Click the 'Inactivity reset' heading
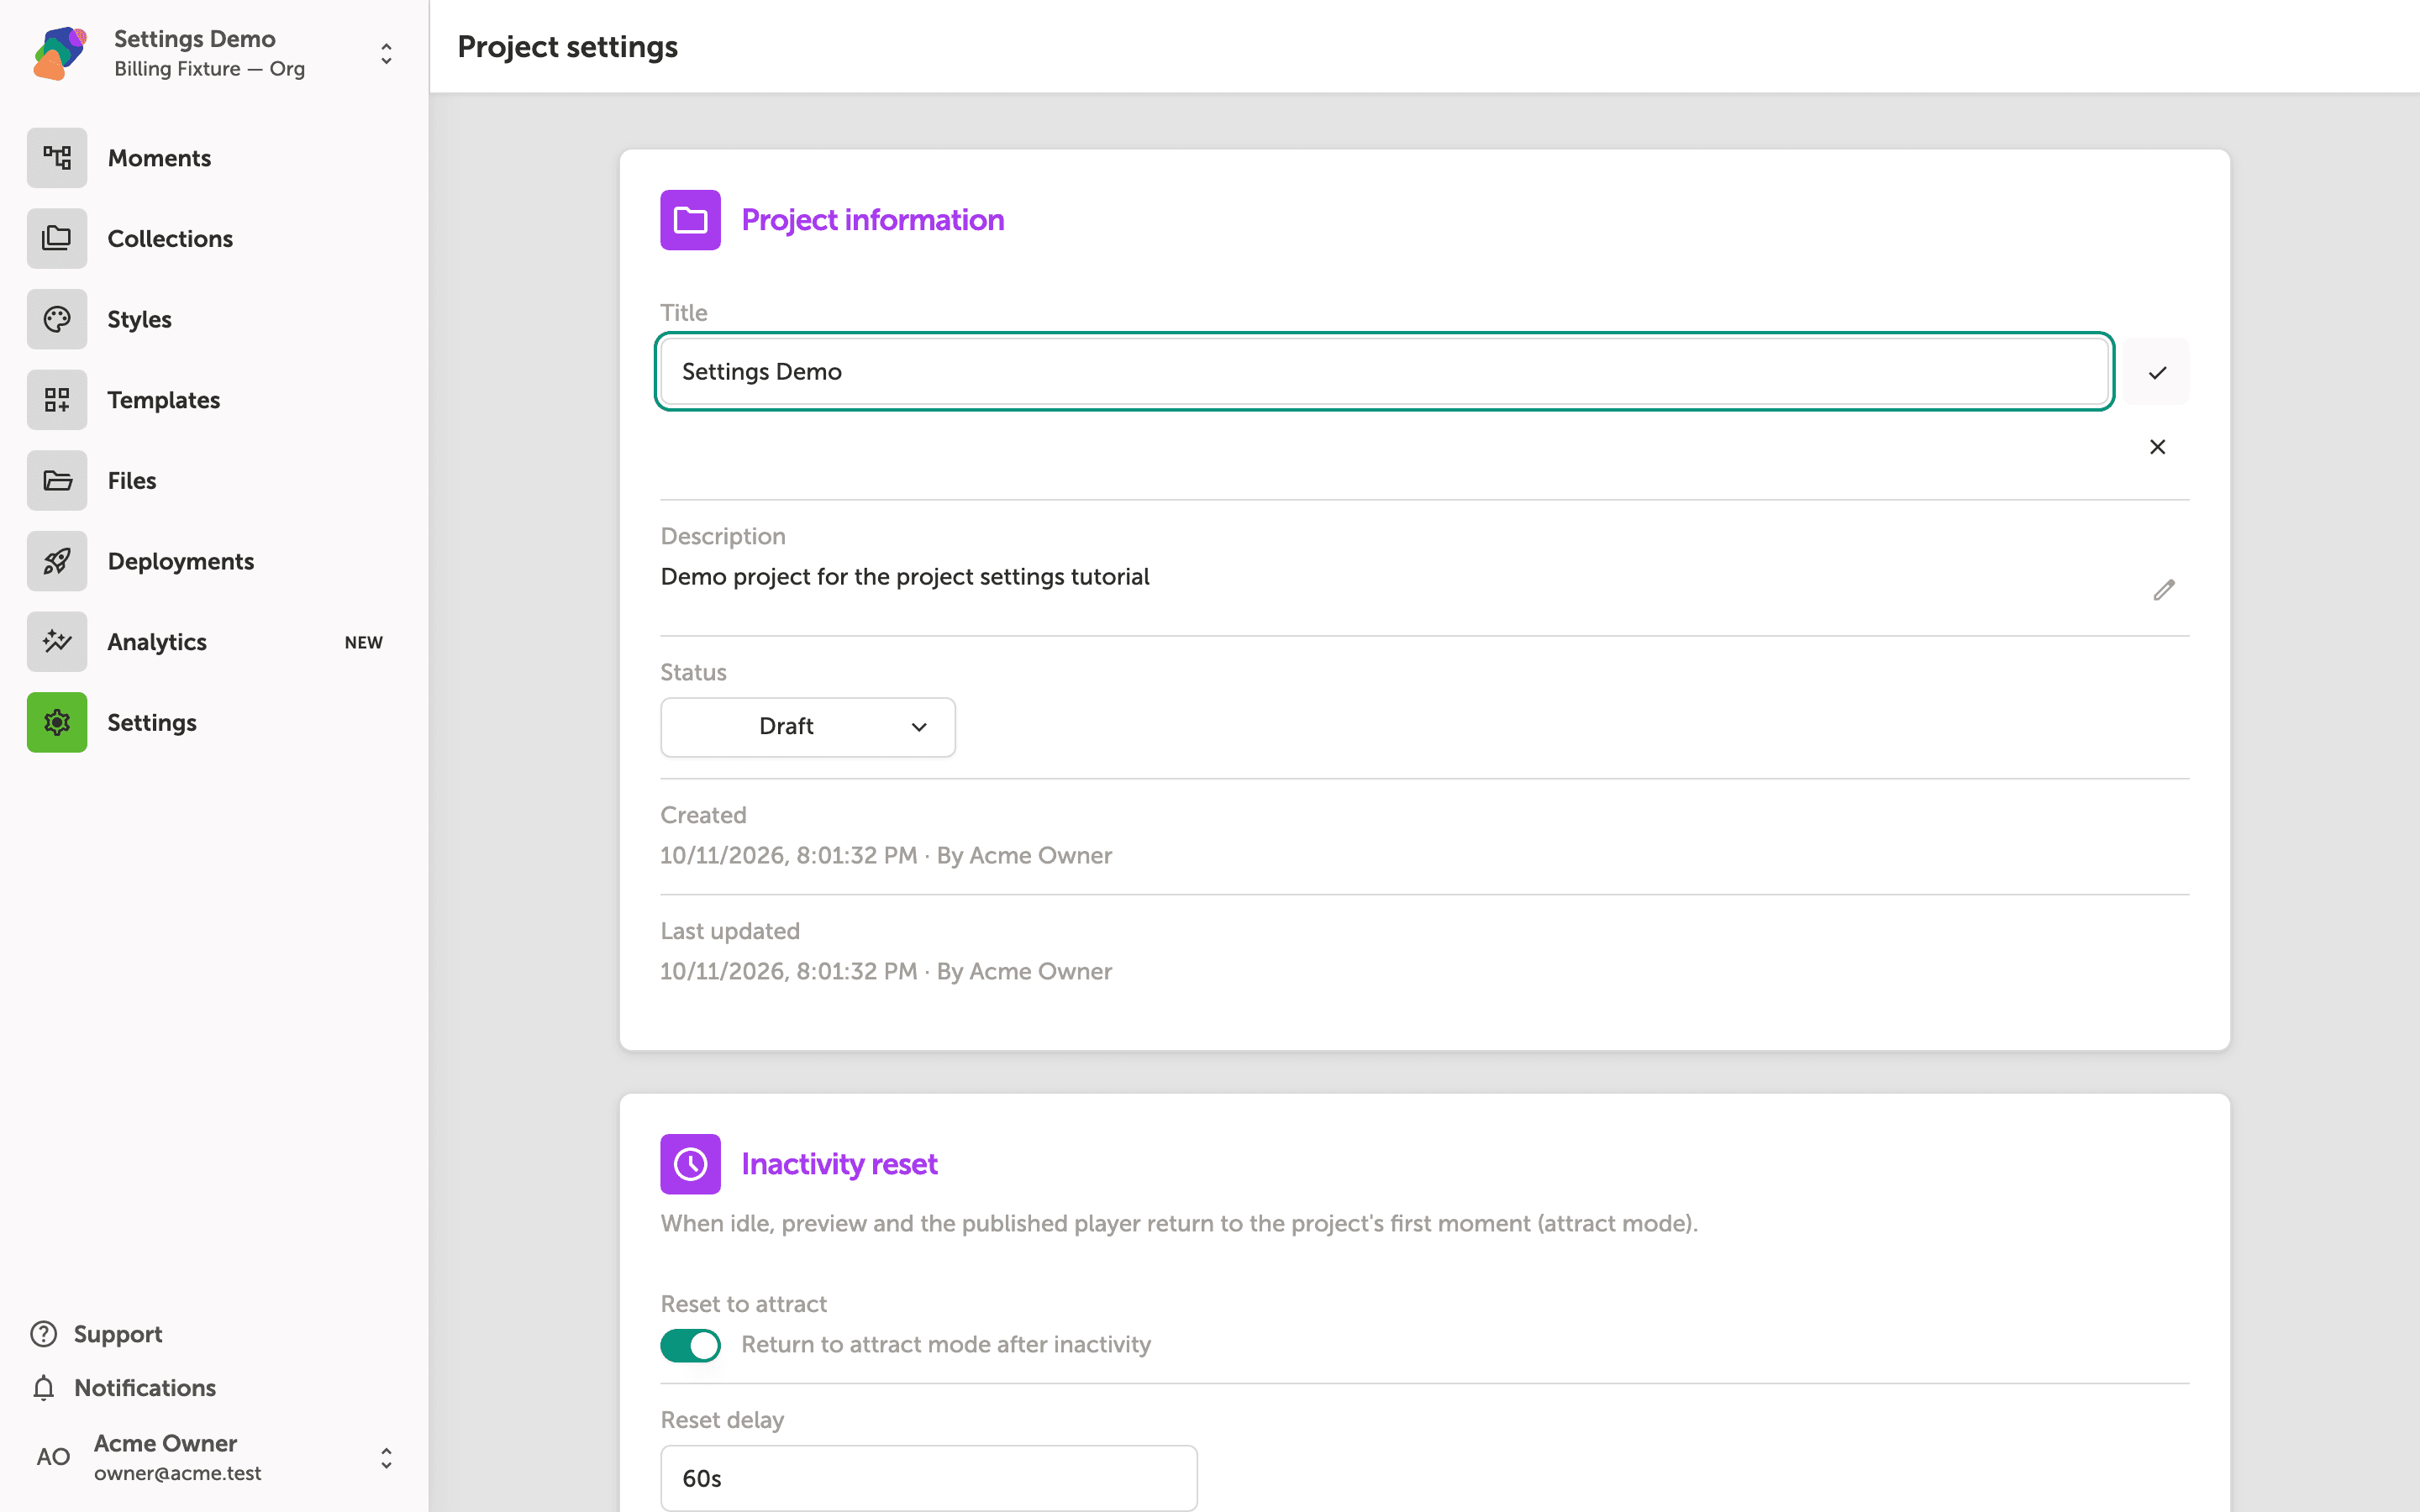This screenshot has height=1512, width=2420. pos(839,1164)
